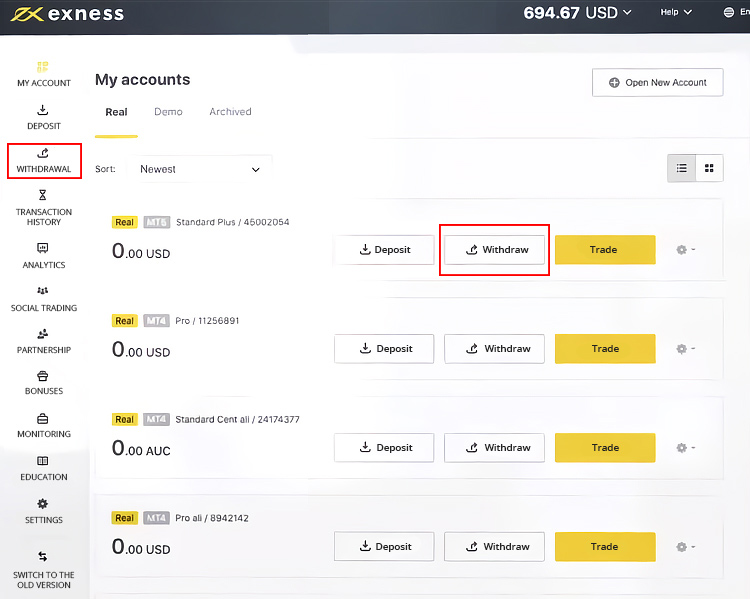Deposit to Pro 8942142 account
750x599 pixels.
(x=384, y=546)
